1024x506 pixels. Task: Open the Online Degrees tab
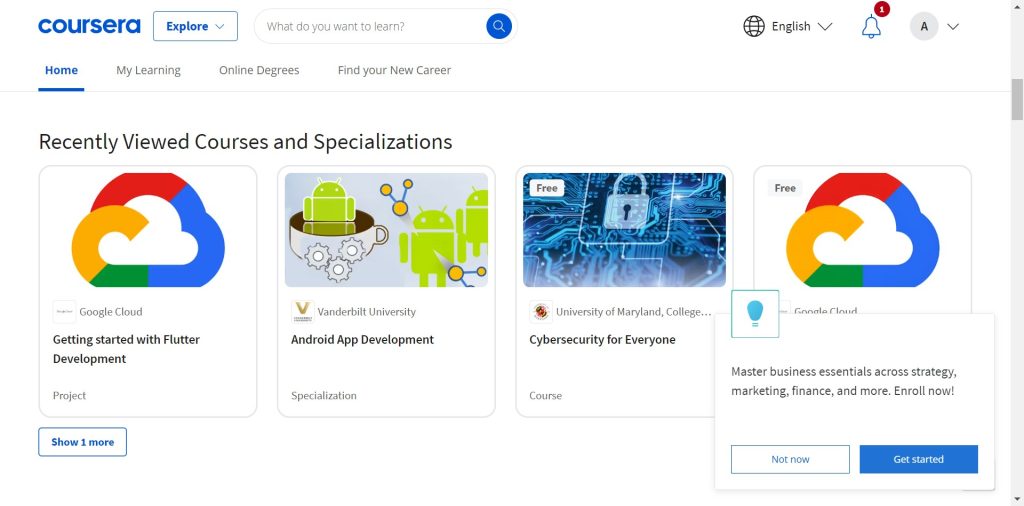[x=259, y=70]
